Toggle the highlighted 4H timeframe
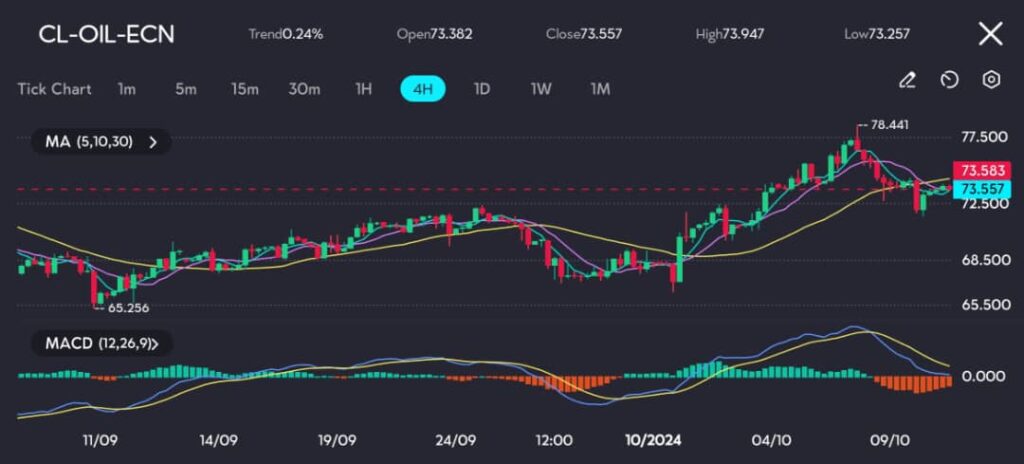1024x464 pixels. pos(423,89)
